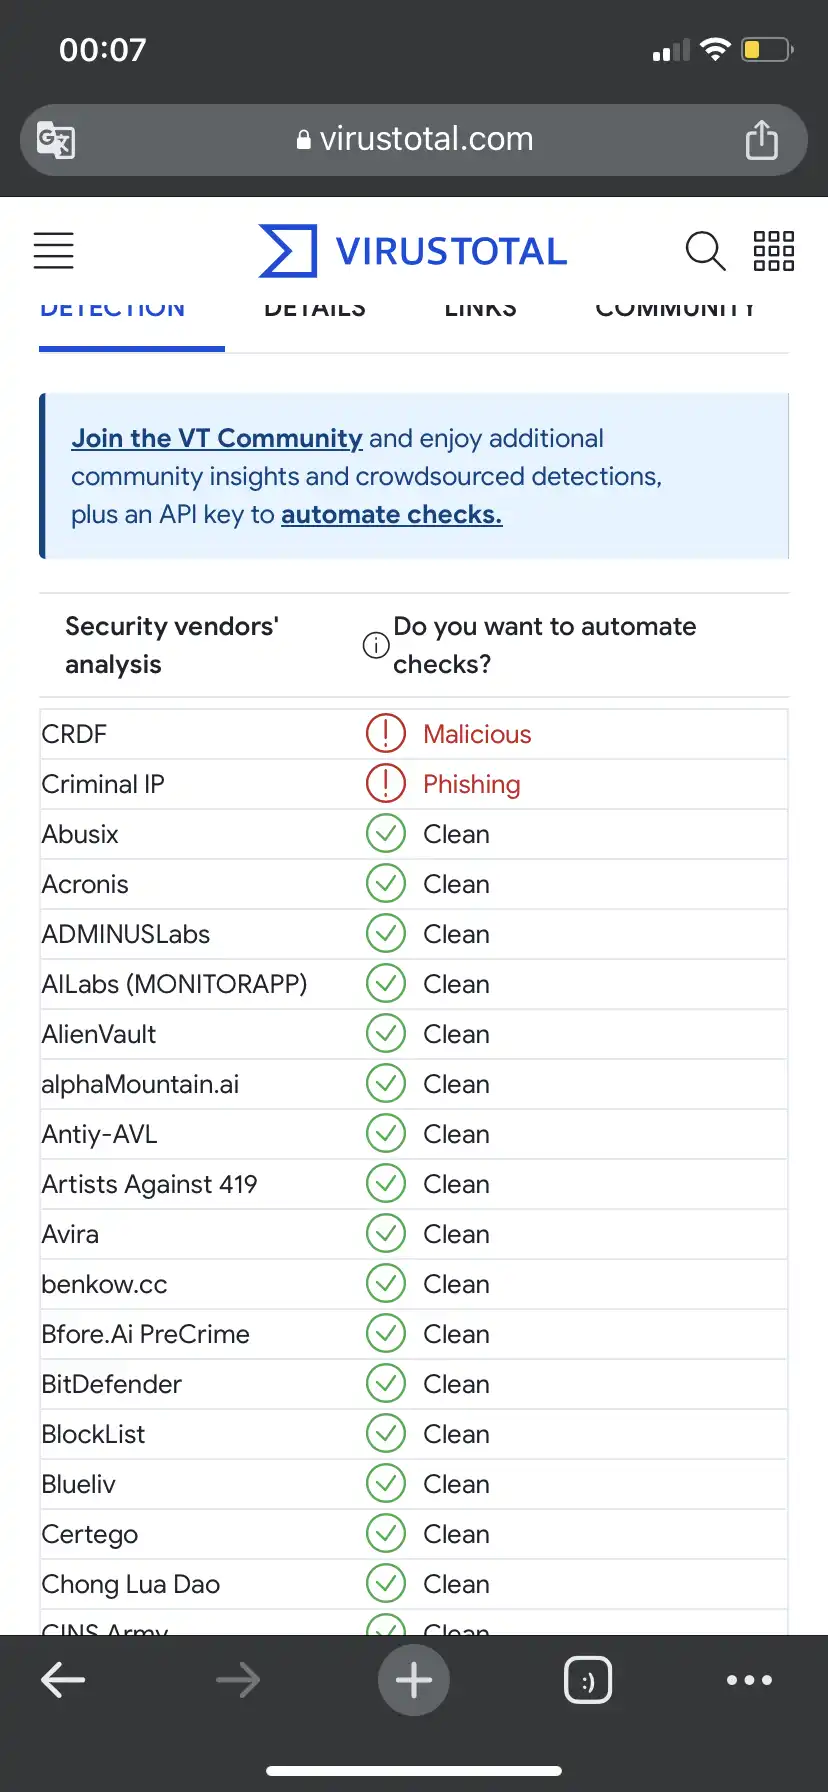
Task: Select the CRDF vendor name
Action: [x=74, y=734]
